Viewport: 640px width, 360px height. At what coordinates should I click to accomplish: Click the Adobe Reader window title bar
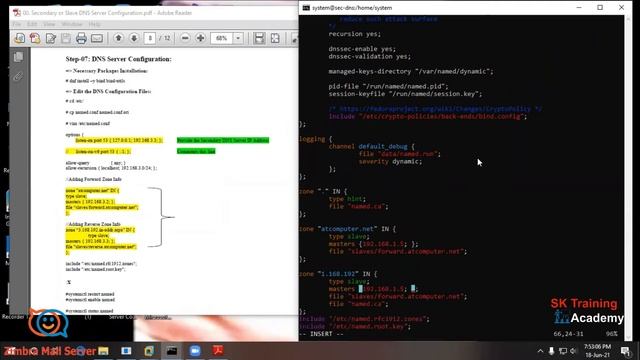154,13
